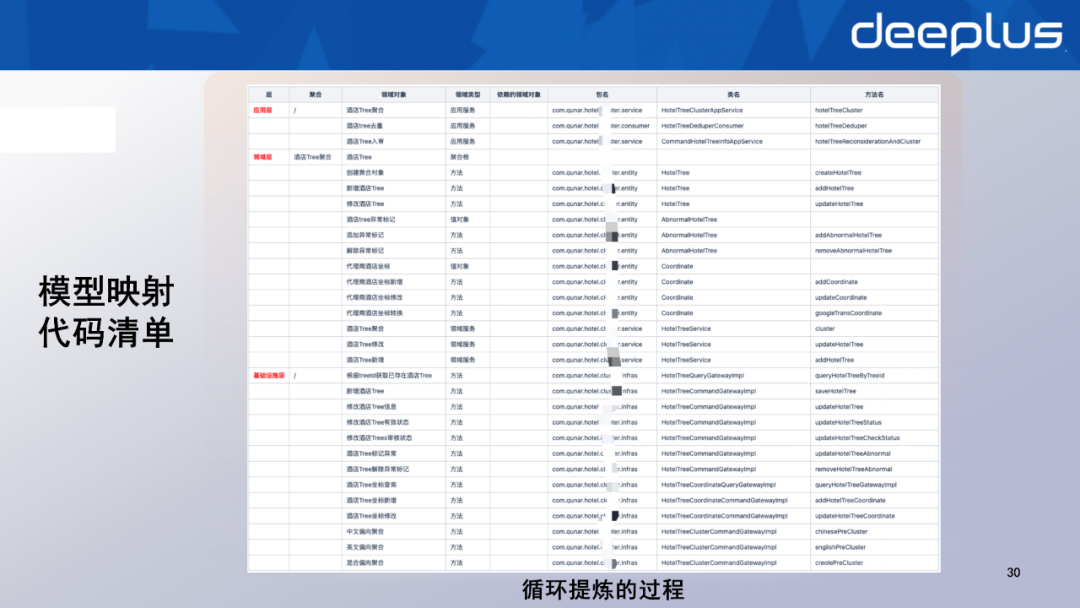Select the red 基础设施层 layer cell
Image resolution: width=1080 pixels, height=608 pixels.
268,375
